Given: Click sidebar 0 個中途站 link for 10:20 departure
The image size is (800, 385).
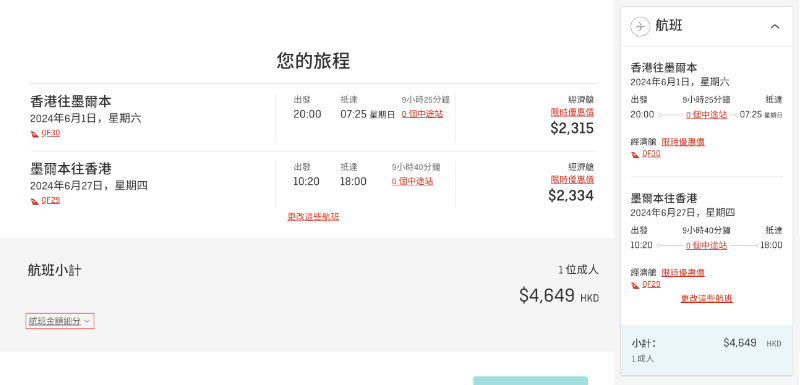Looking at the screenshot, I should coord(706,245).
